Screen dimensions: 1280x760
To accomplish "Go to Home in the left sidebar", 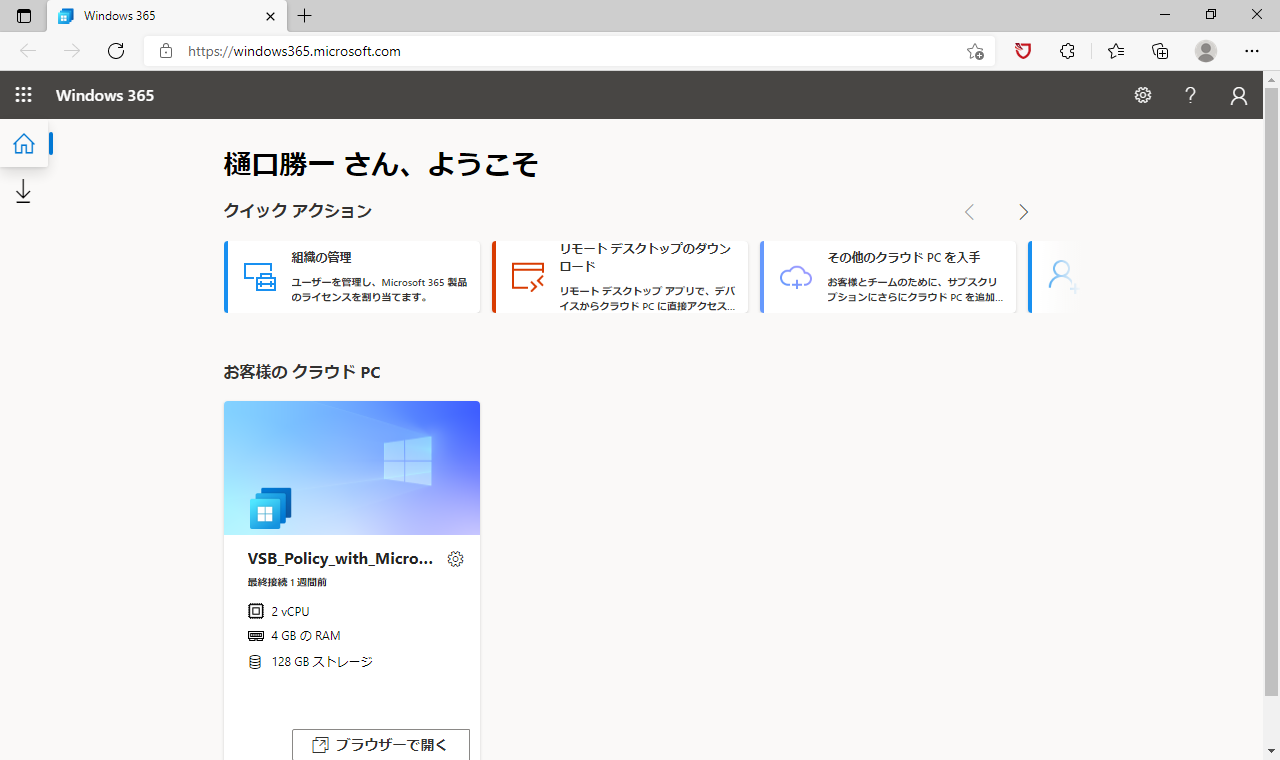I will (24, 144).
